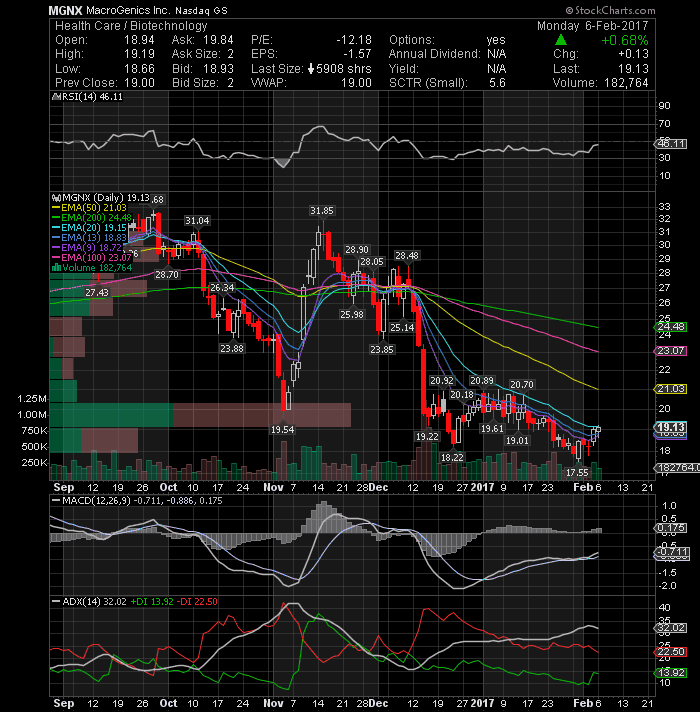Click the RSI 46.11 tag on right axis
Image resolution: width=700 pixels, height=712 pixels.
click(x=671, y=144)
